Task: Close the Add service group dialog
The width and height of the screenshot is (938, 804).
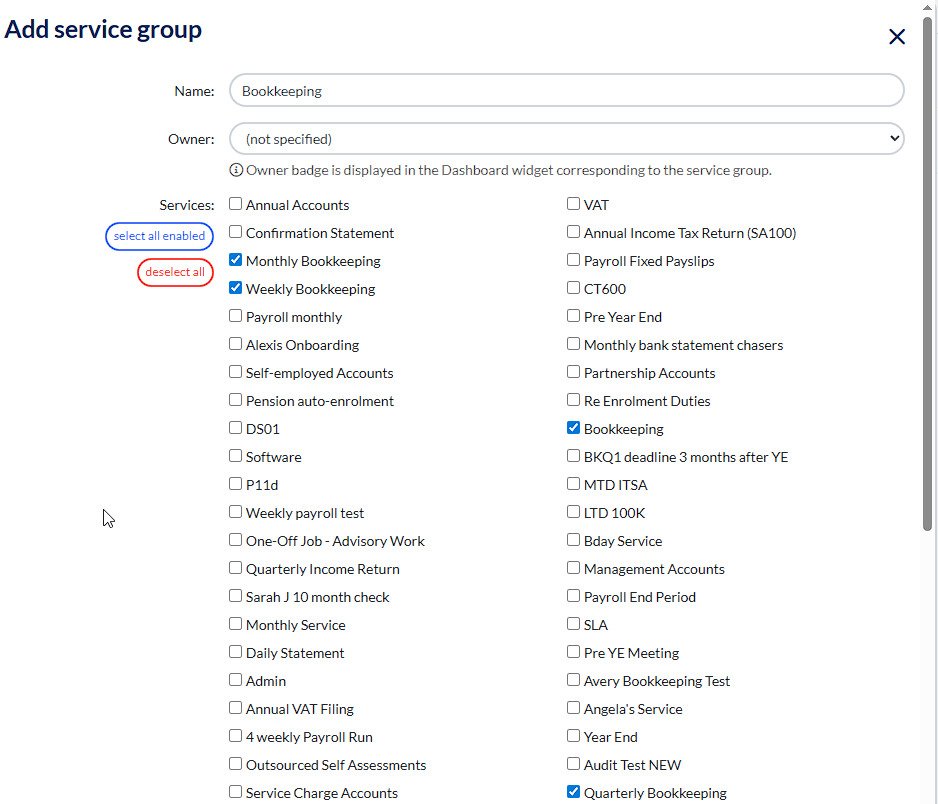Action: [897, 37]
